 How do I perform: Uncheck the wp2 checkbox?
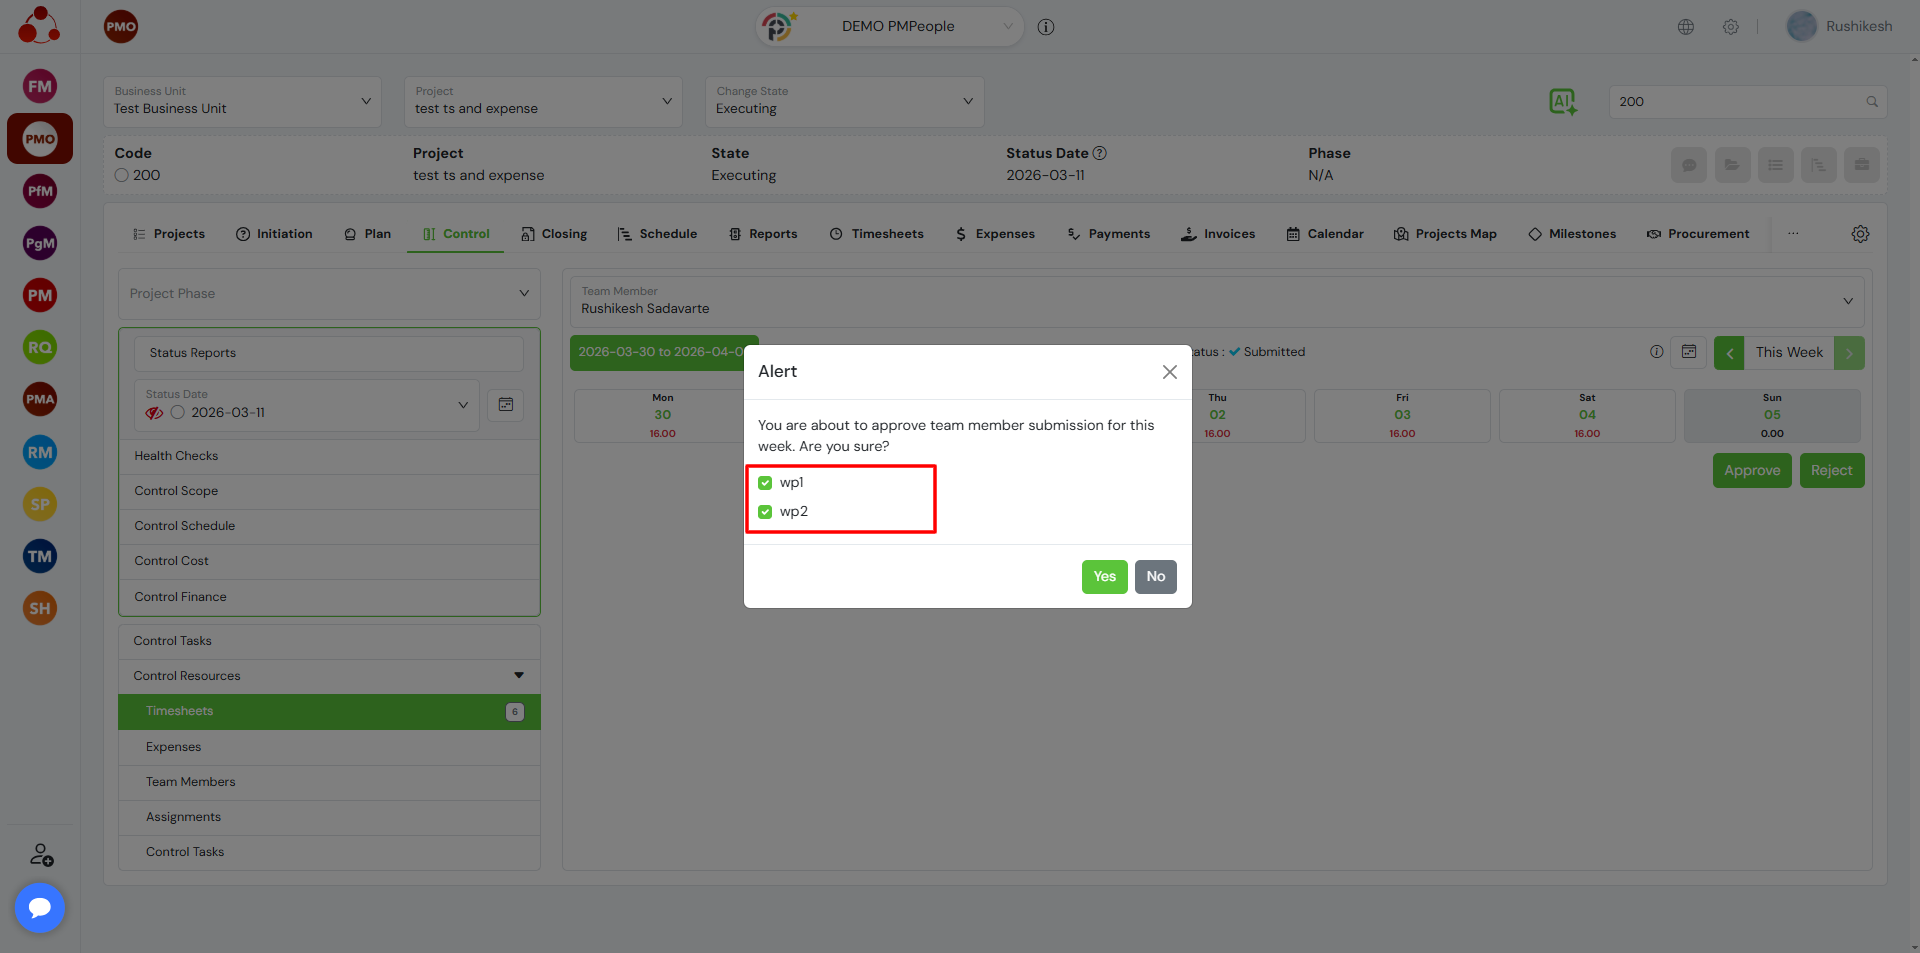click(x=765, y=512)
